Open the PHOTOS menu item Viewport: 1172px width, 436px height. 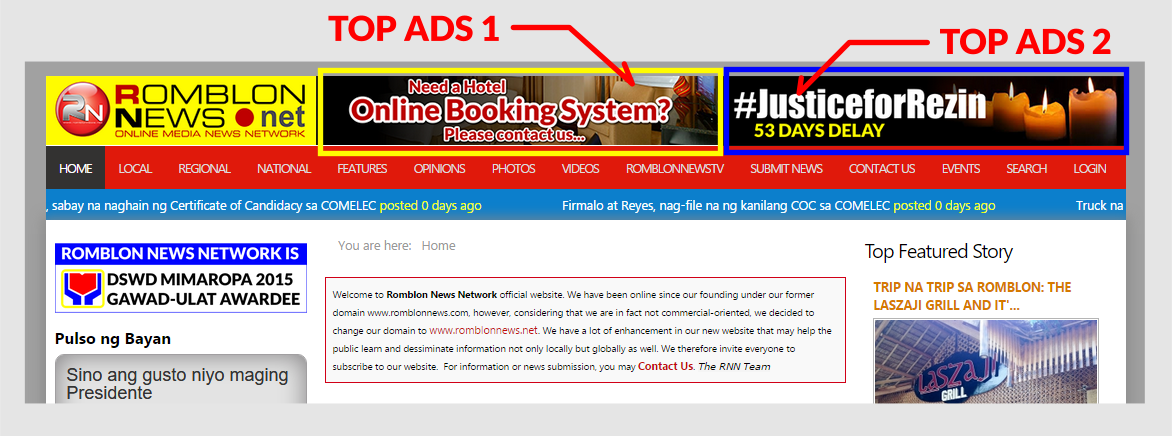pos(513,168)
